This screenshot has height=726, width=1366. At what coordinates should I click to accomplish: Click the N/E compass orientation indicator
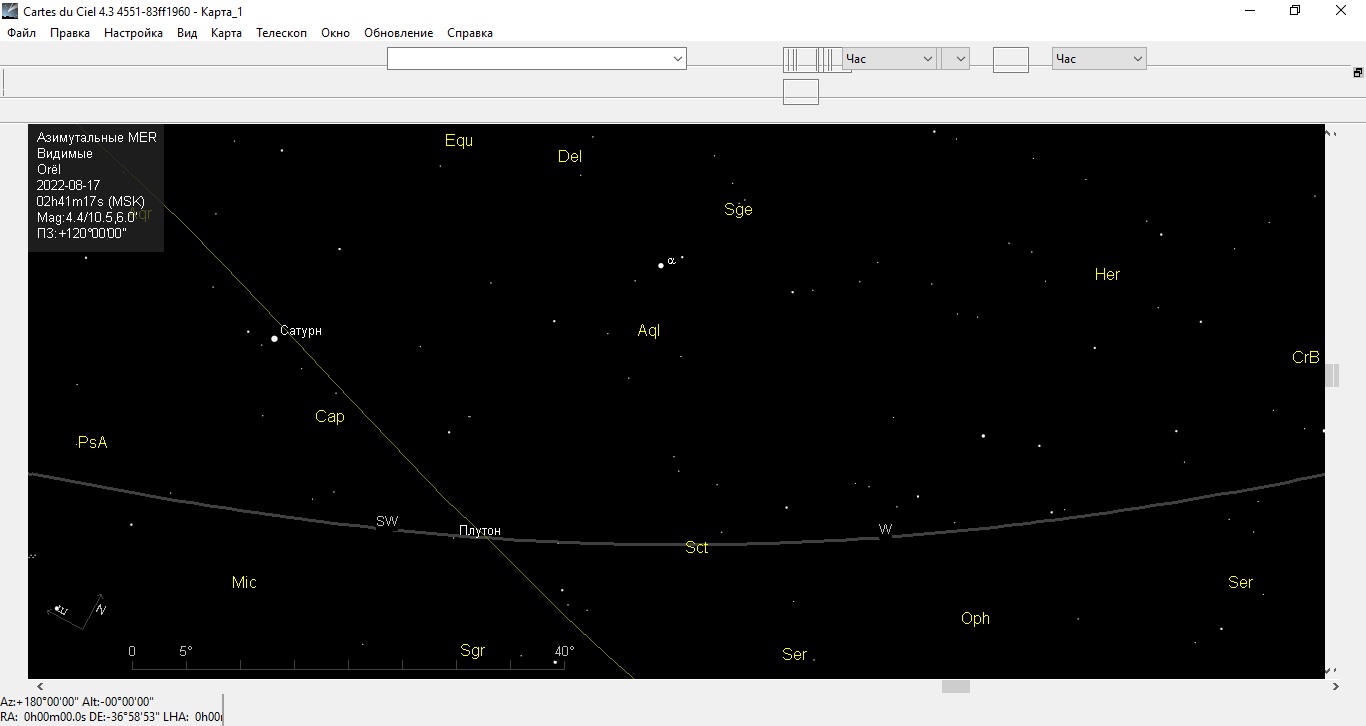78,611
